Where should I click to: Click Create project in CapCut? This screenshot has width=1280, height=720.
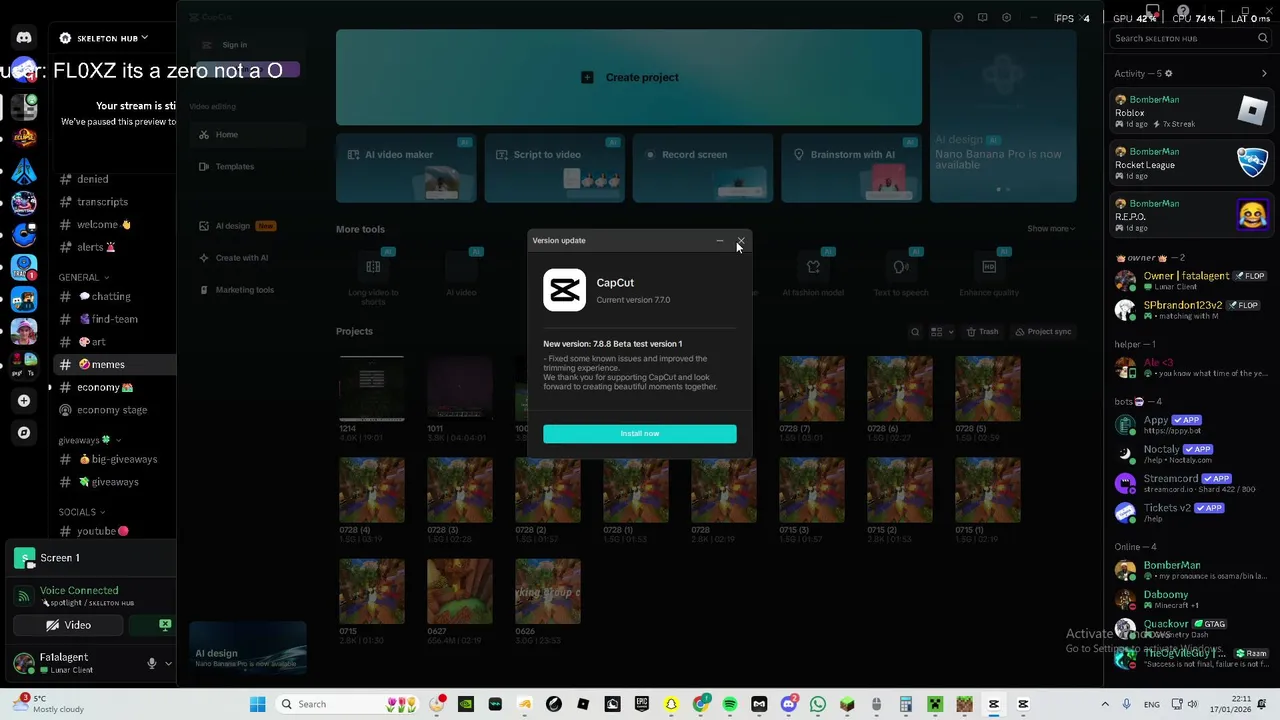[x=629, y=77]
